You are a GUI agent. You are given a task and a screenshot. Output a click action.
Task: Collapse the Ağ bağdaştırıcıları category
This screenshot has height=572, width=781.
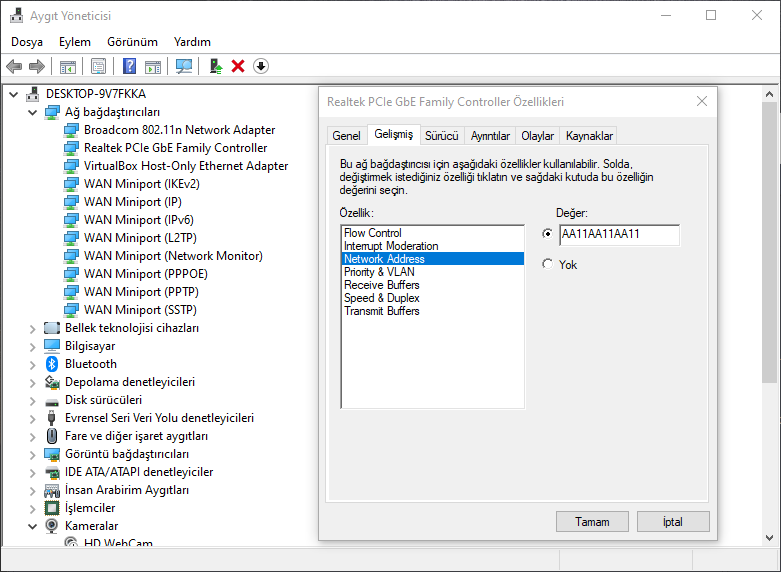[x=33, y=112]
